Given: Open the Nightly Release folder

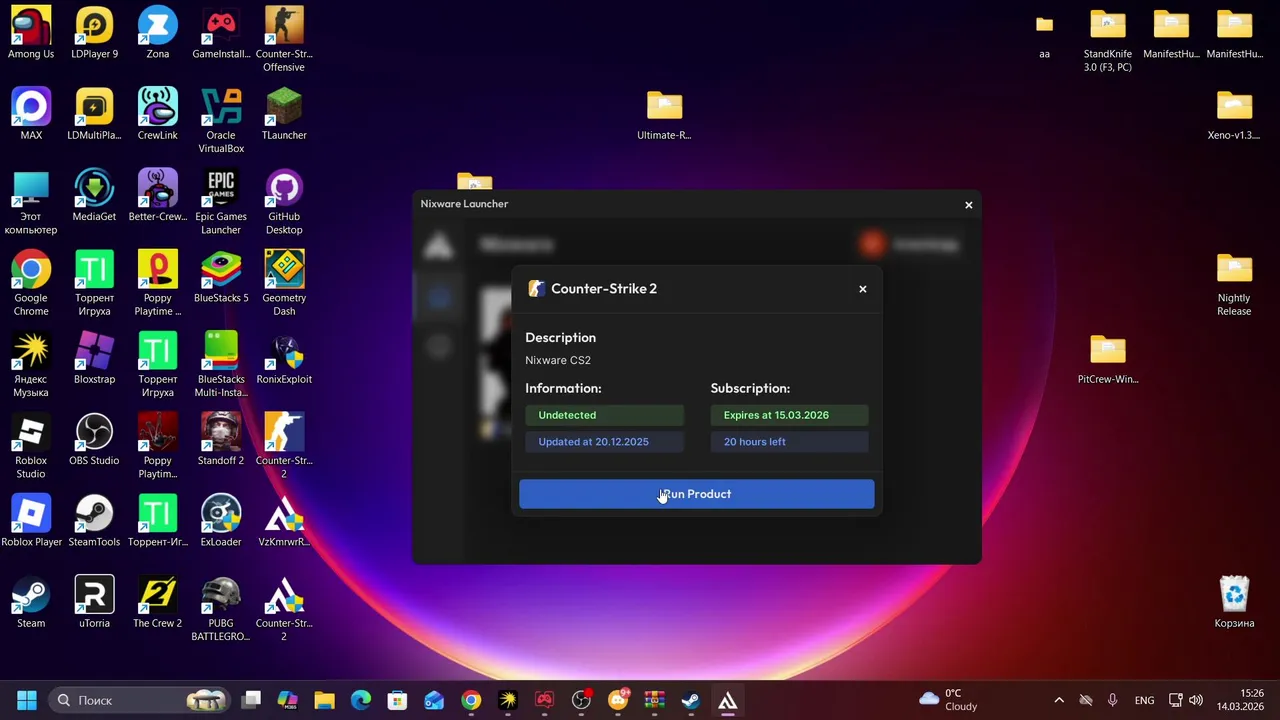Looking at the screenshot, I should click(x=1234, y=284).
